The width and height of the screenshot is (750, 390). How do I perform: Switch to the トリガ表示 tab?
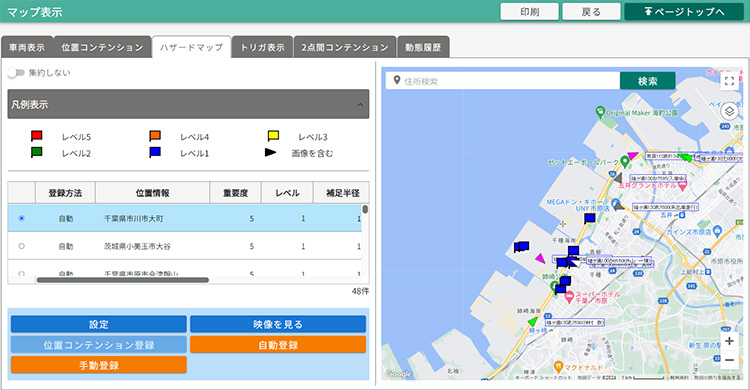click(x=262, y=47)
